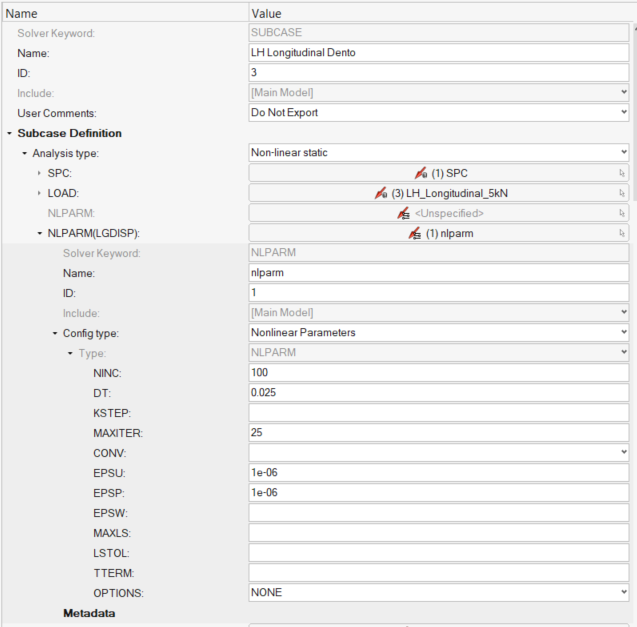This screenshot has width=637, height=627.
Task: Click the Metadata section label
Action: pyautogui.click(x=89, y=613)
